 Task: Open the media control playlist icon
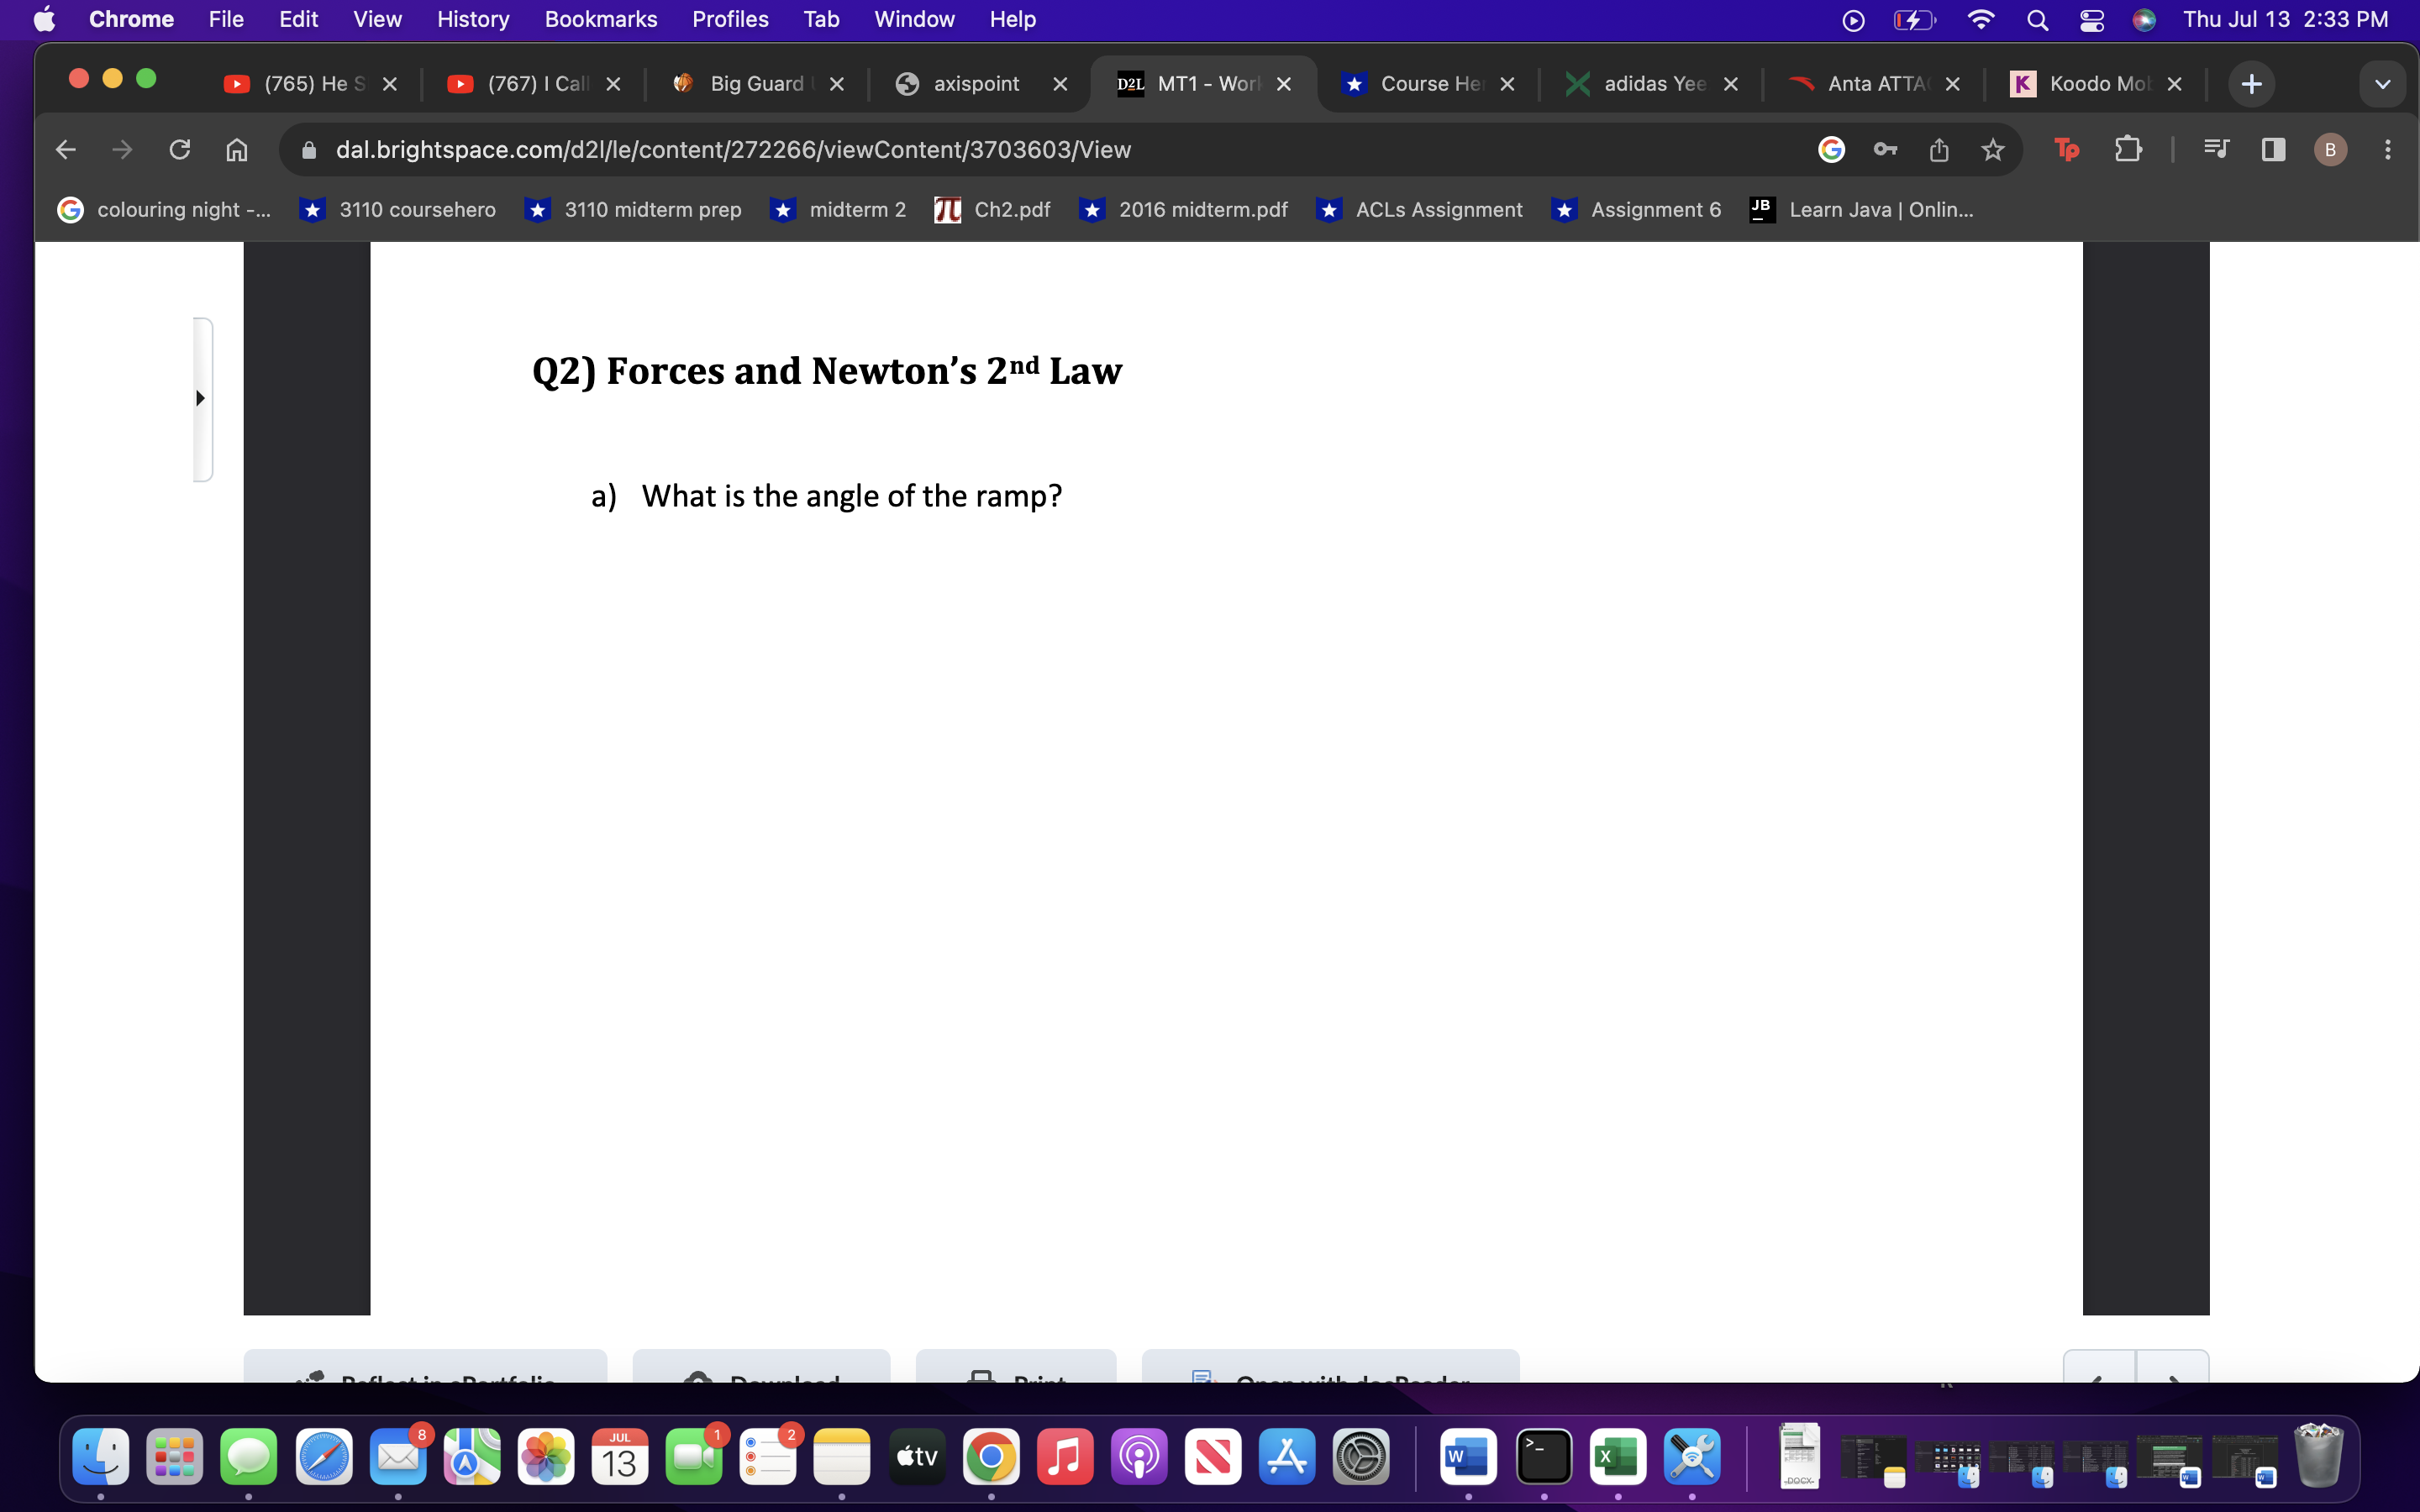coord(2216,150)
